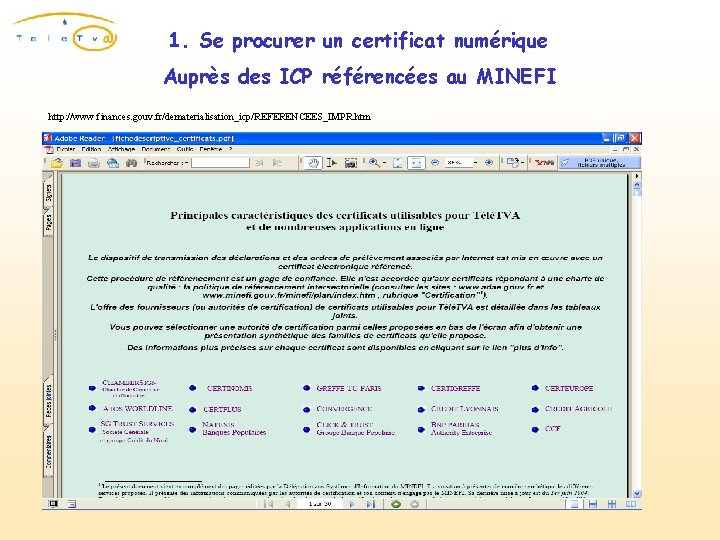Open the Outils menu
The width and height of the screenshot is (720, 540).
185,149
